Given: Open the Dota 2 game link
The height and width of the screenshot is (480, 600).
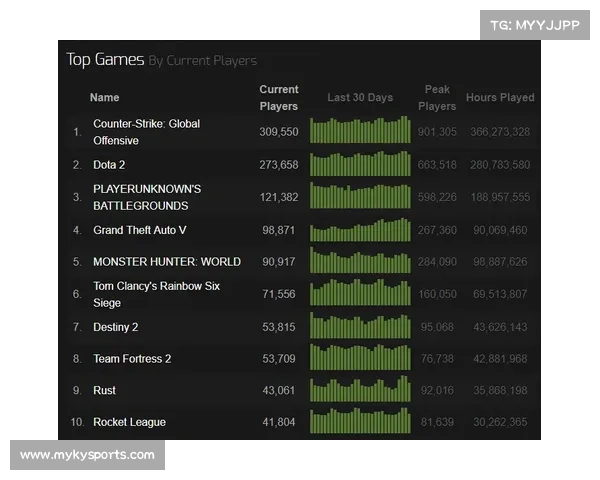Looking at the screenshot, I should (x=109, y=165).
